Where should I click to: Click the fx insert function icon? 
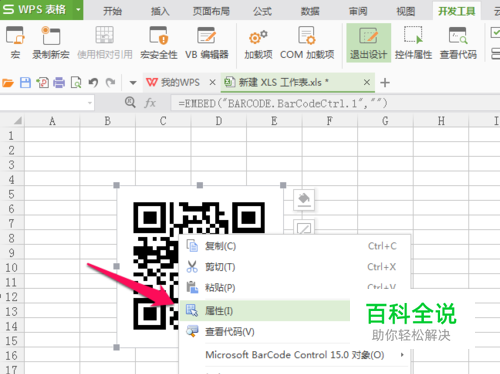[150, 103]
